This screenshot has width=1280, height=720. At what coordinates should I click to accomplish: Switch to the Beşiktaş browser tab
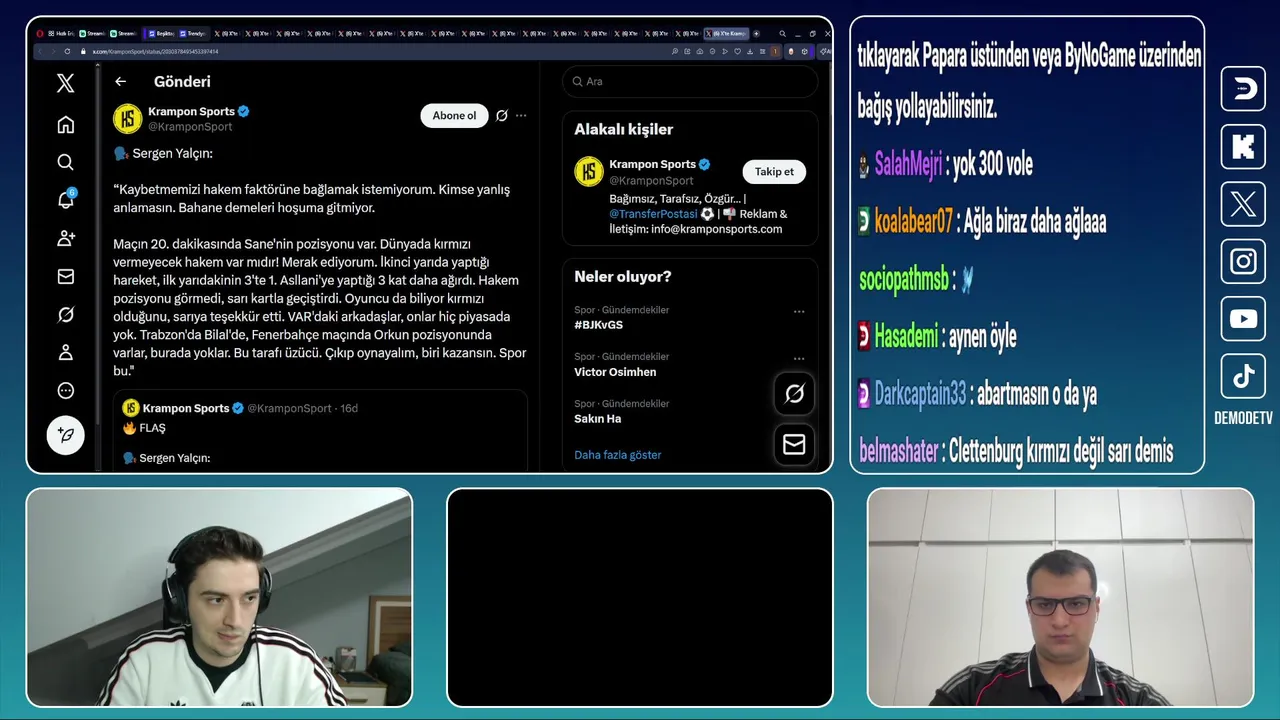(x=160, y=33)
